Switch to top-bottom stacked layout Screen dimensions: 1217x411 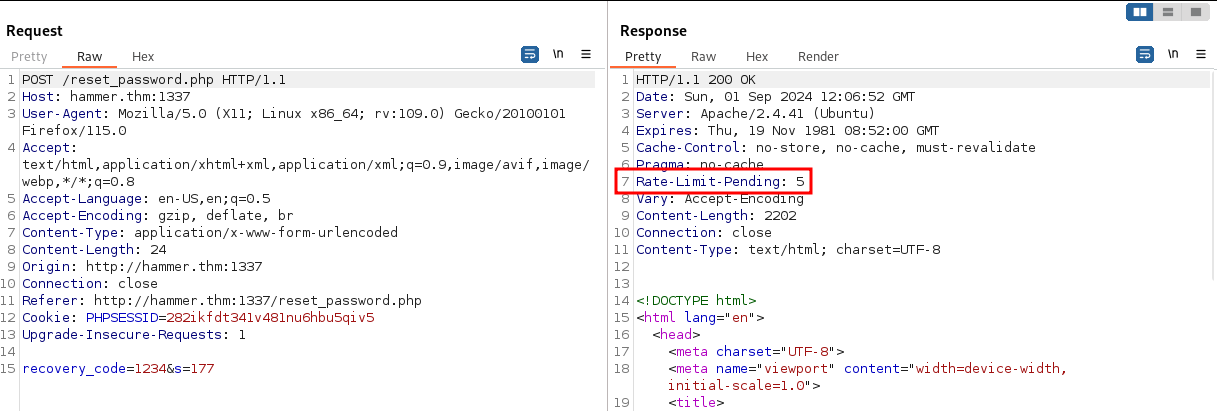[x=1167, y=13]
